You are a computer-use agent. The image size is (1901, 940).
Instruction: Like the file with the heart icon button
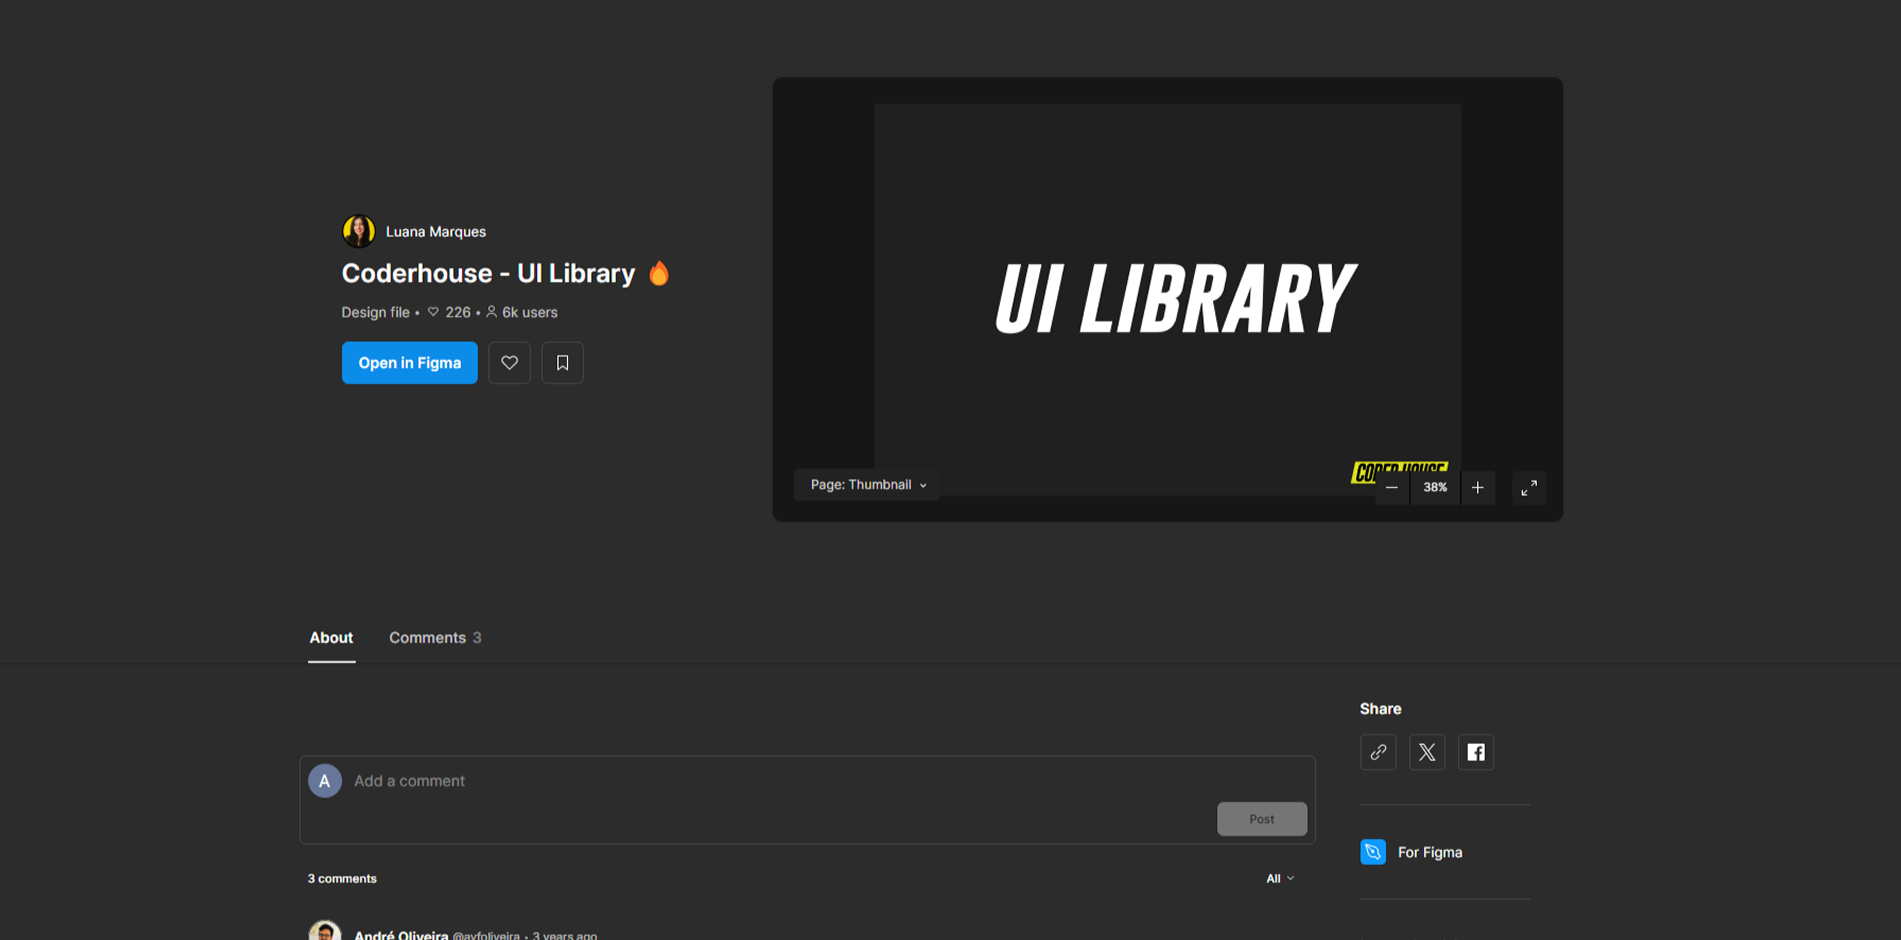(x=509, y=363)
